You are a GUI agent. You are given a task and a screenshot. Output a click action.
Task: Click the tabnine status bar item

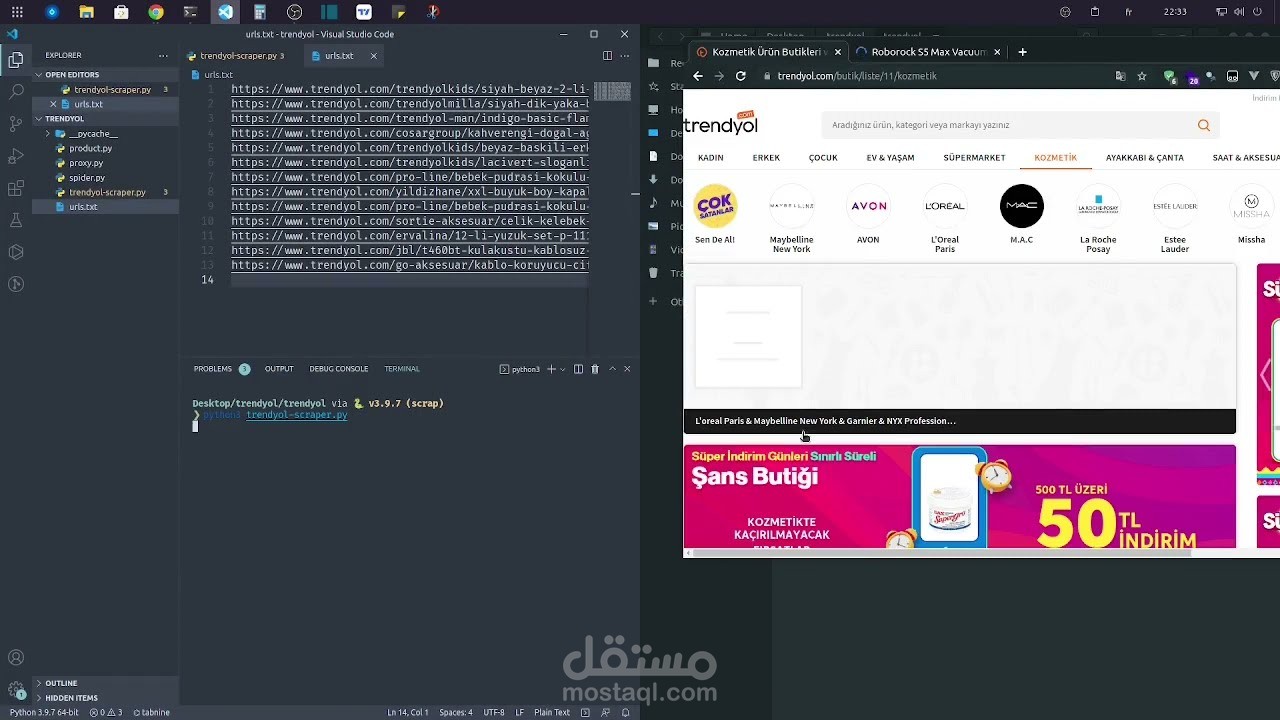pyautogui.click(x=151, y=713)
